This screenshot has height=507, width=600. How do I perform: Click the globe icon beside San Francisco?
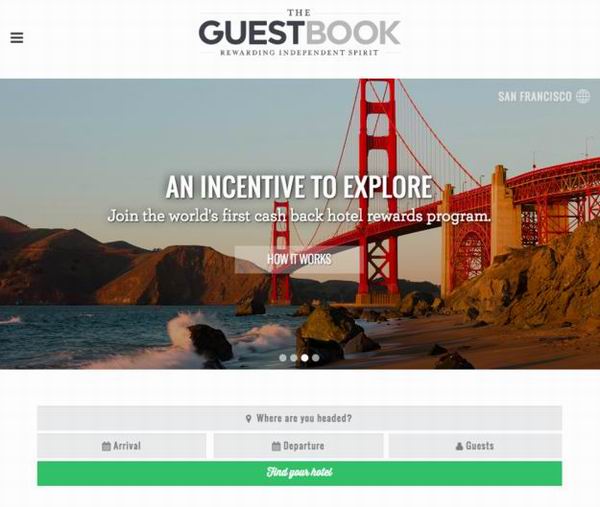click(x=583, y=96)
